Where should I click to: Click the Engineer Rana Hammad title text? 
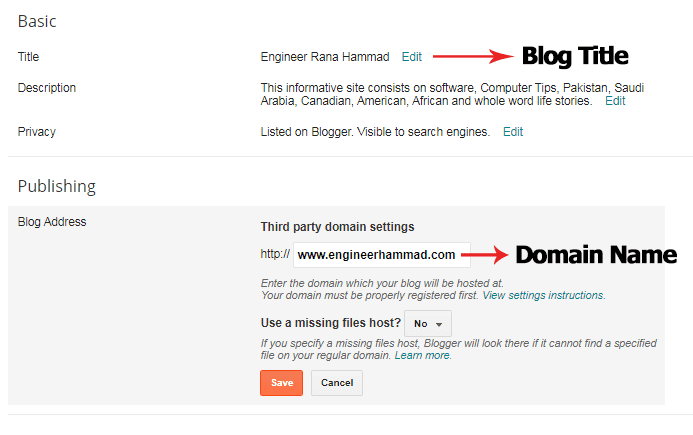click(325, 57)
